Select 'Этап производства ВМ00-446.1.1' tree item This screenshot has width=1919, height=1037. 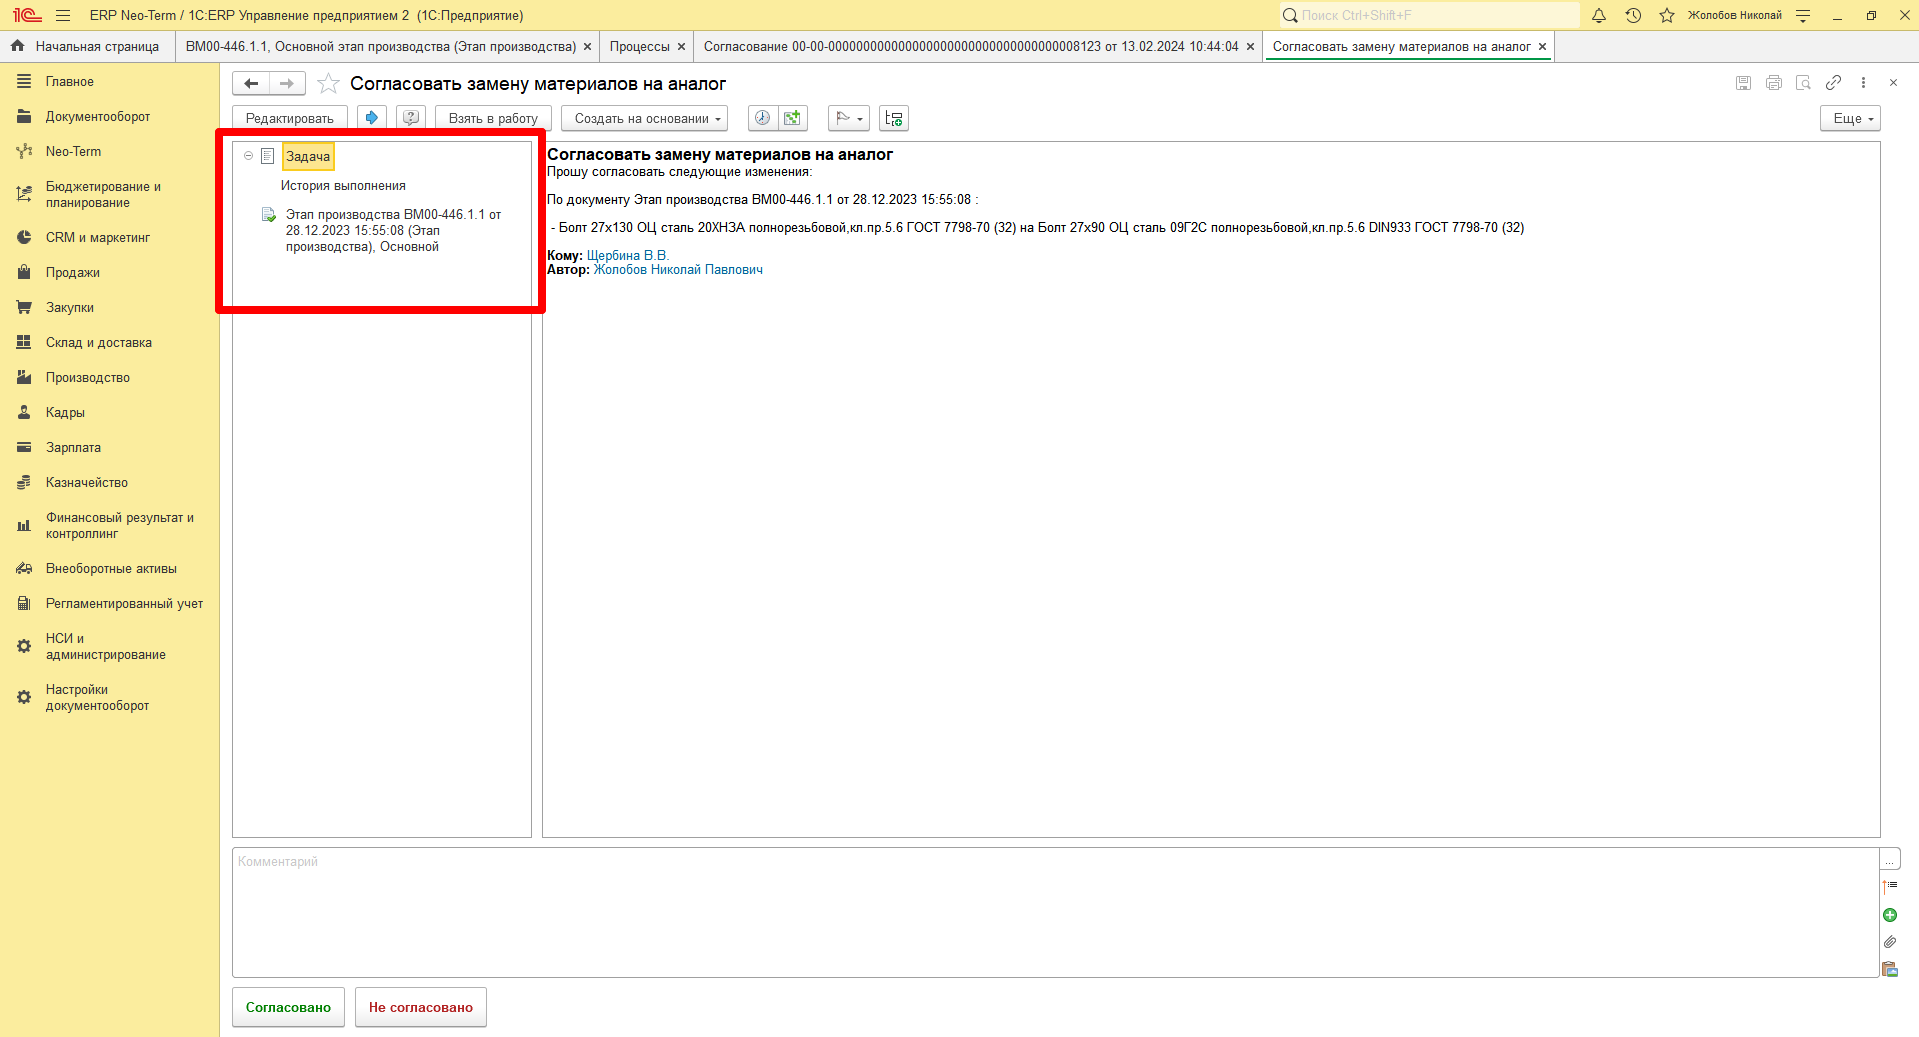[x=393, y=230]
